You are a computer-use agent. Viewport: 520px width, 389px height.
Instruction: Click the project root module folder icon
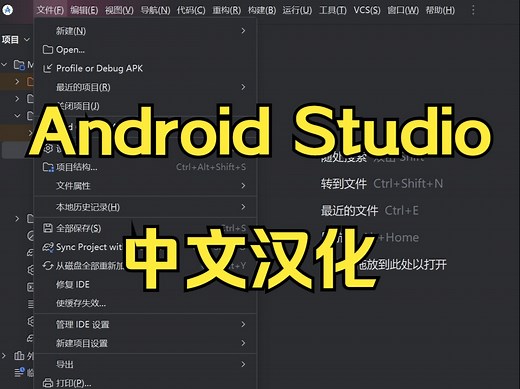[x=19, y=64]
